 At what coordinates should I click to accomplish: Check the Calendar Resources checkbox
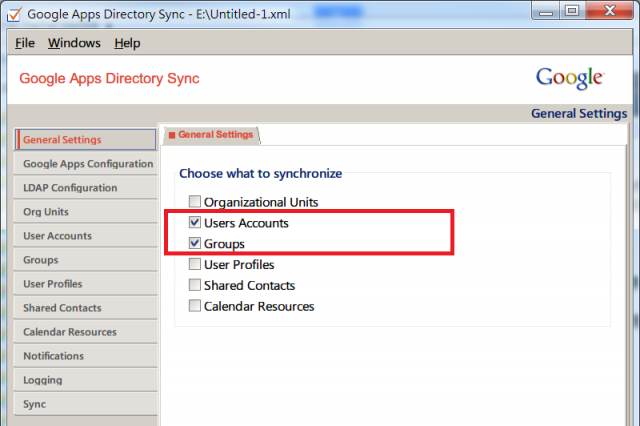(x=195, y=306)
